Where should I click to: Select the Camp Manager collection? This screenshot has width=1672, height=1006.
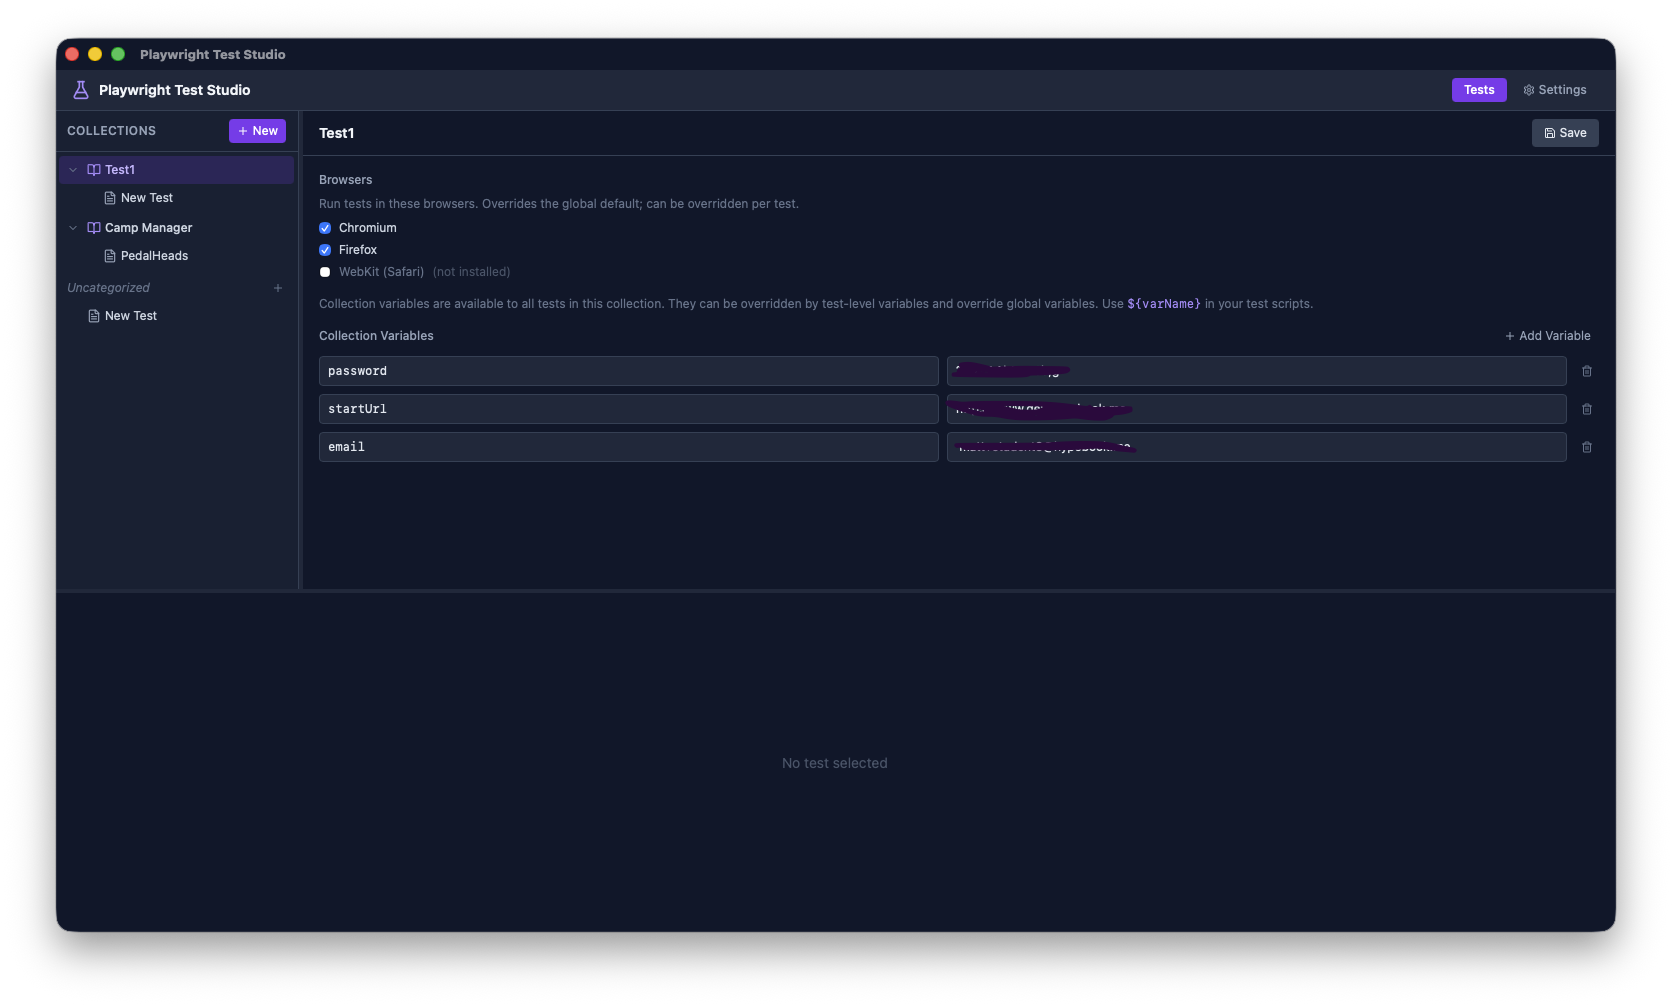tap(176, 228)
